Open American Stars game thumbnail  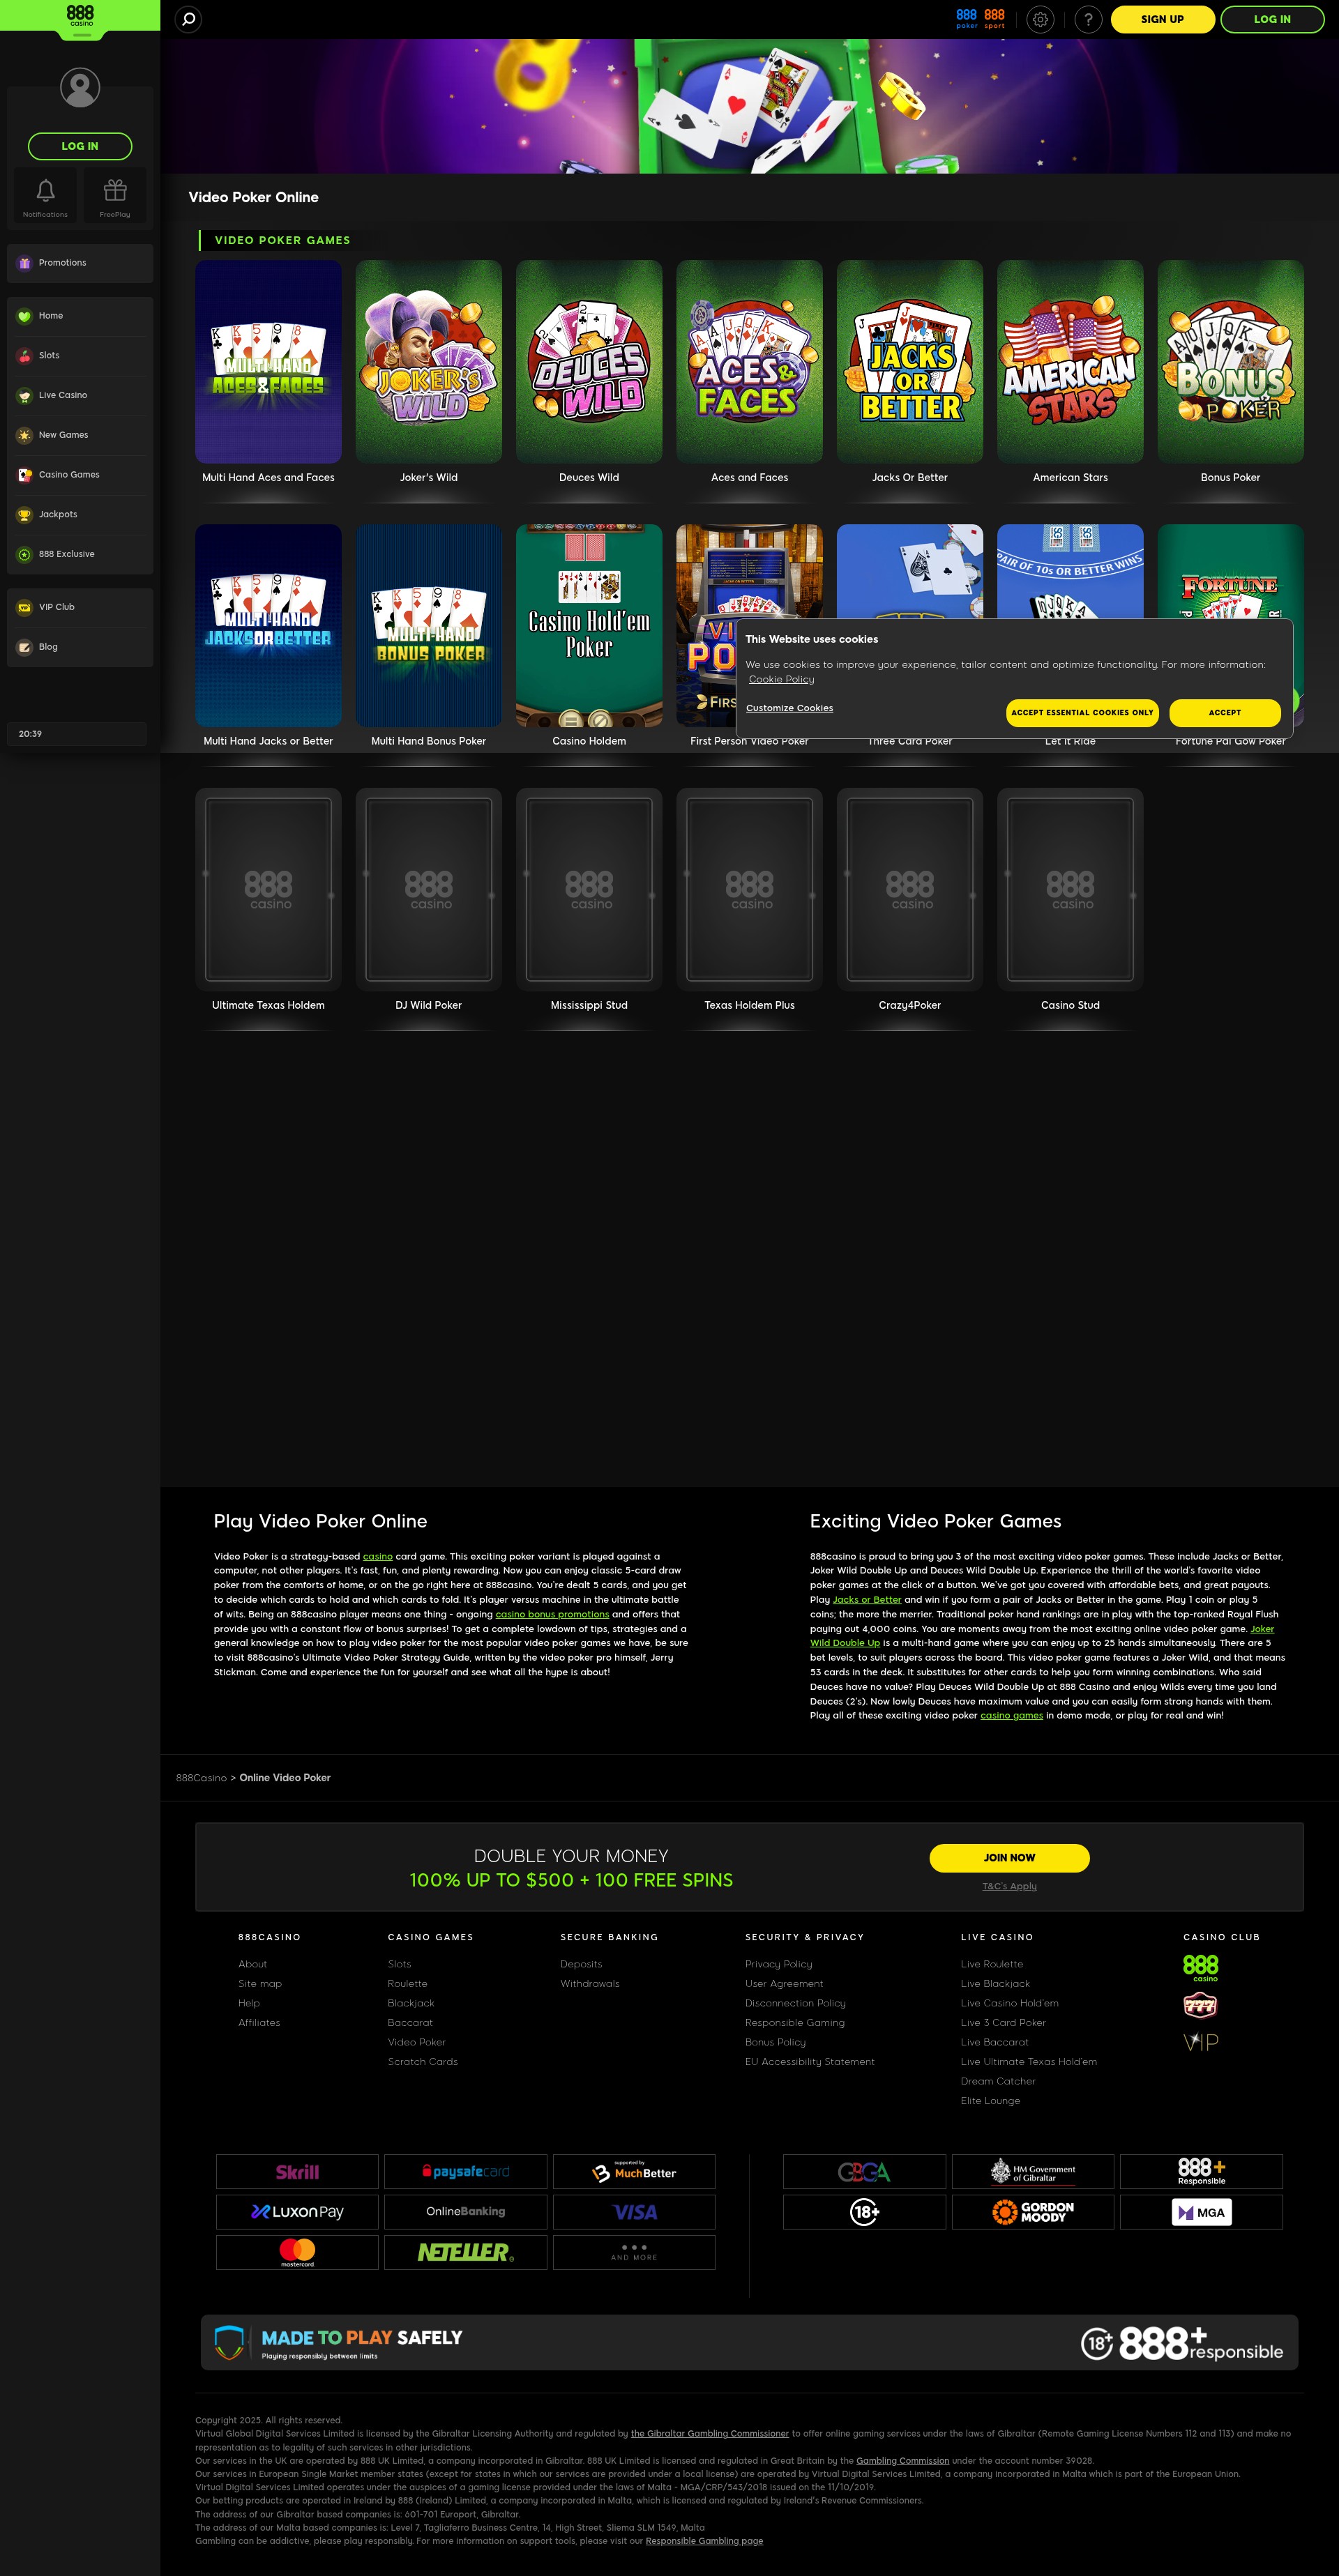[x=1070, y=362]
